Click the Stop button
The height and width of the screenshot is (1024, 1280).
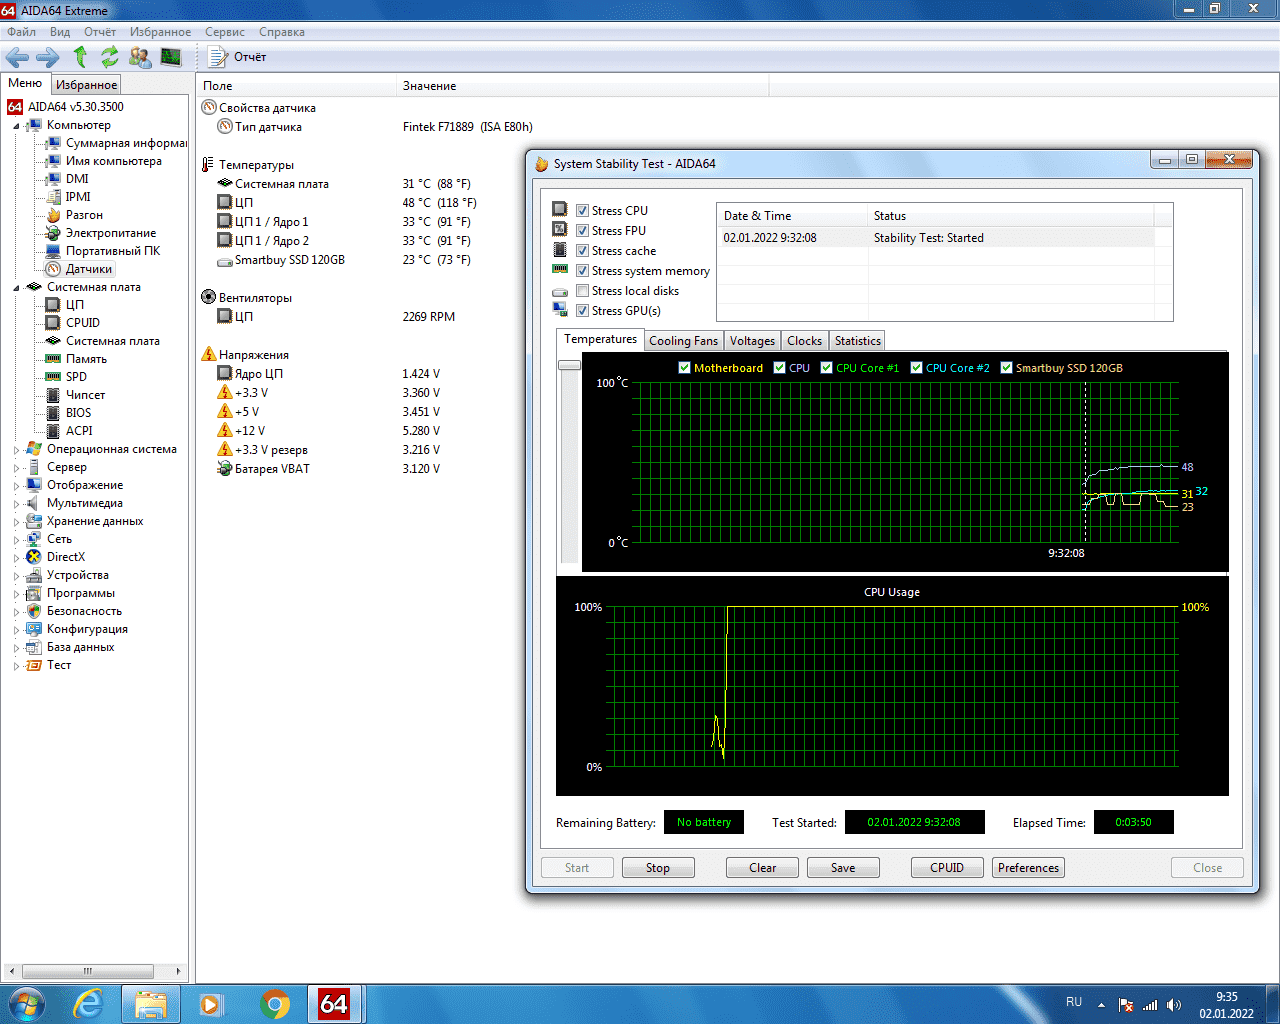coord(658,868)
